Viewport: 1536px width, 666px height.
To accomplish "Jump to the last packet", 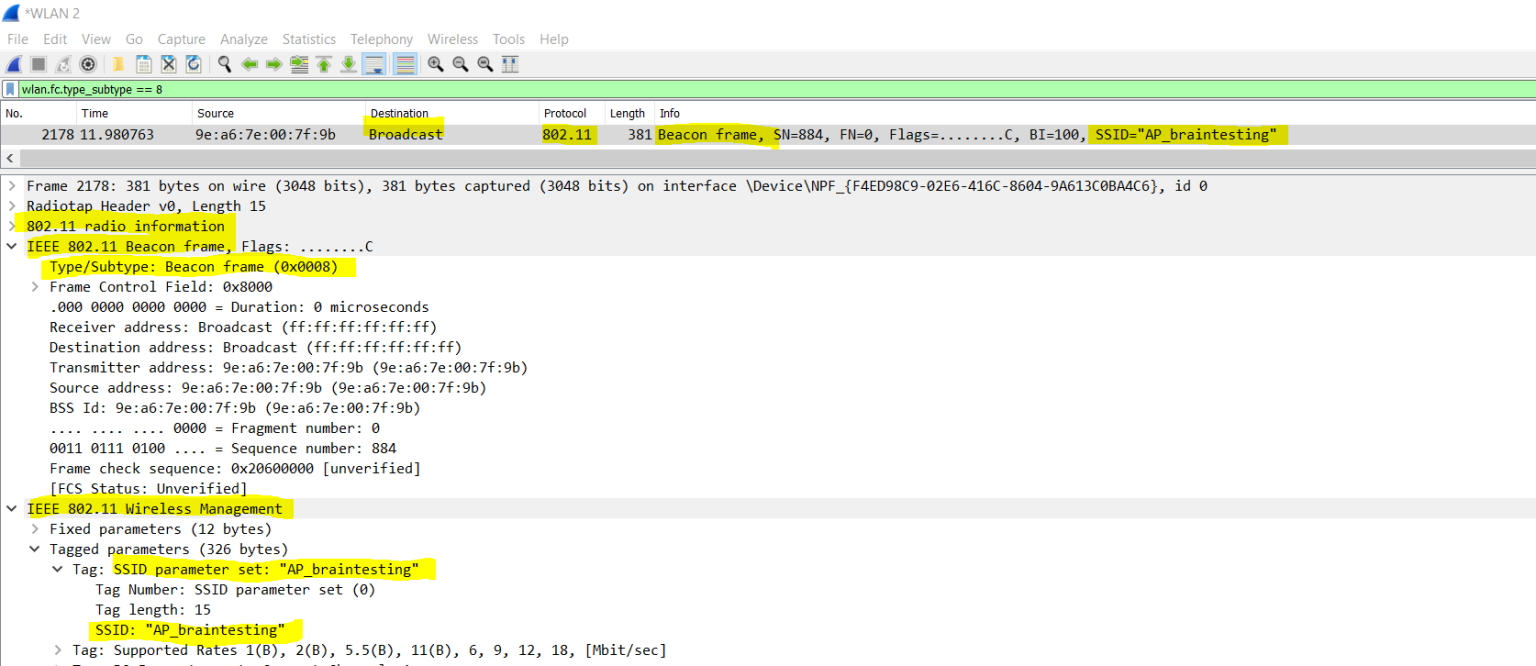I will click(x=348, y=64).
